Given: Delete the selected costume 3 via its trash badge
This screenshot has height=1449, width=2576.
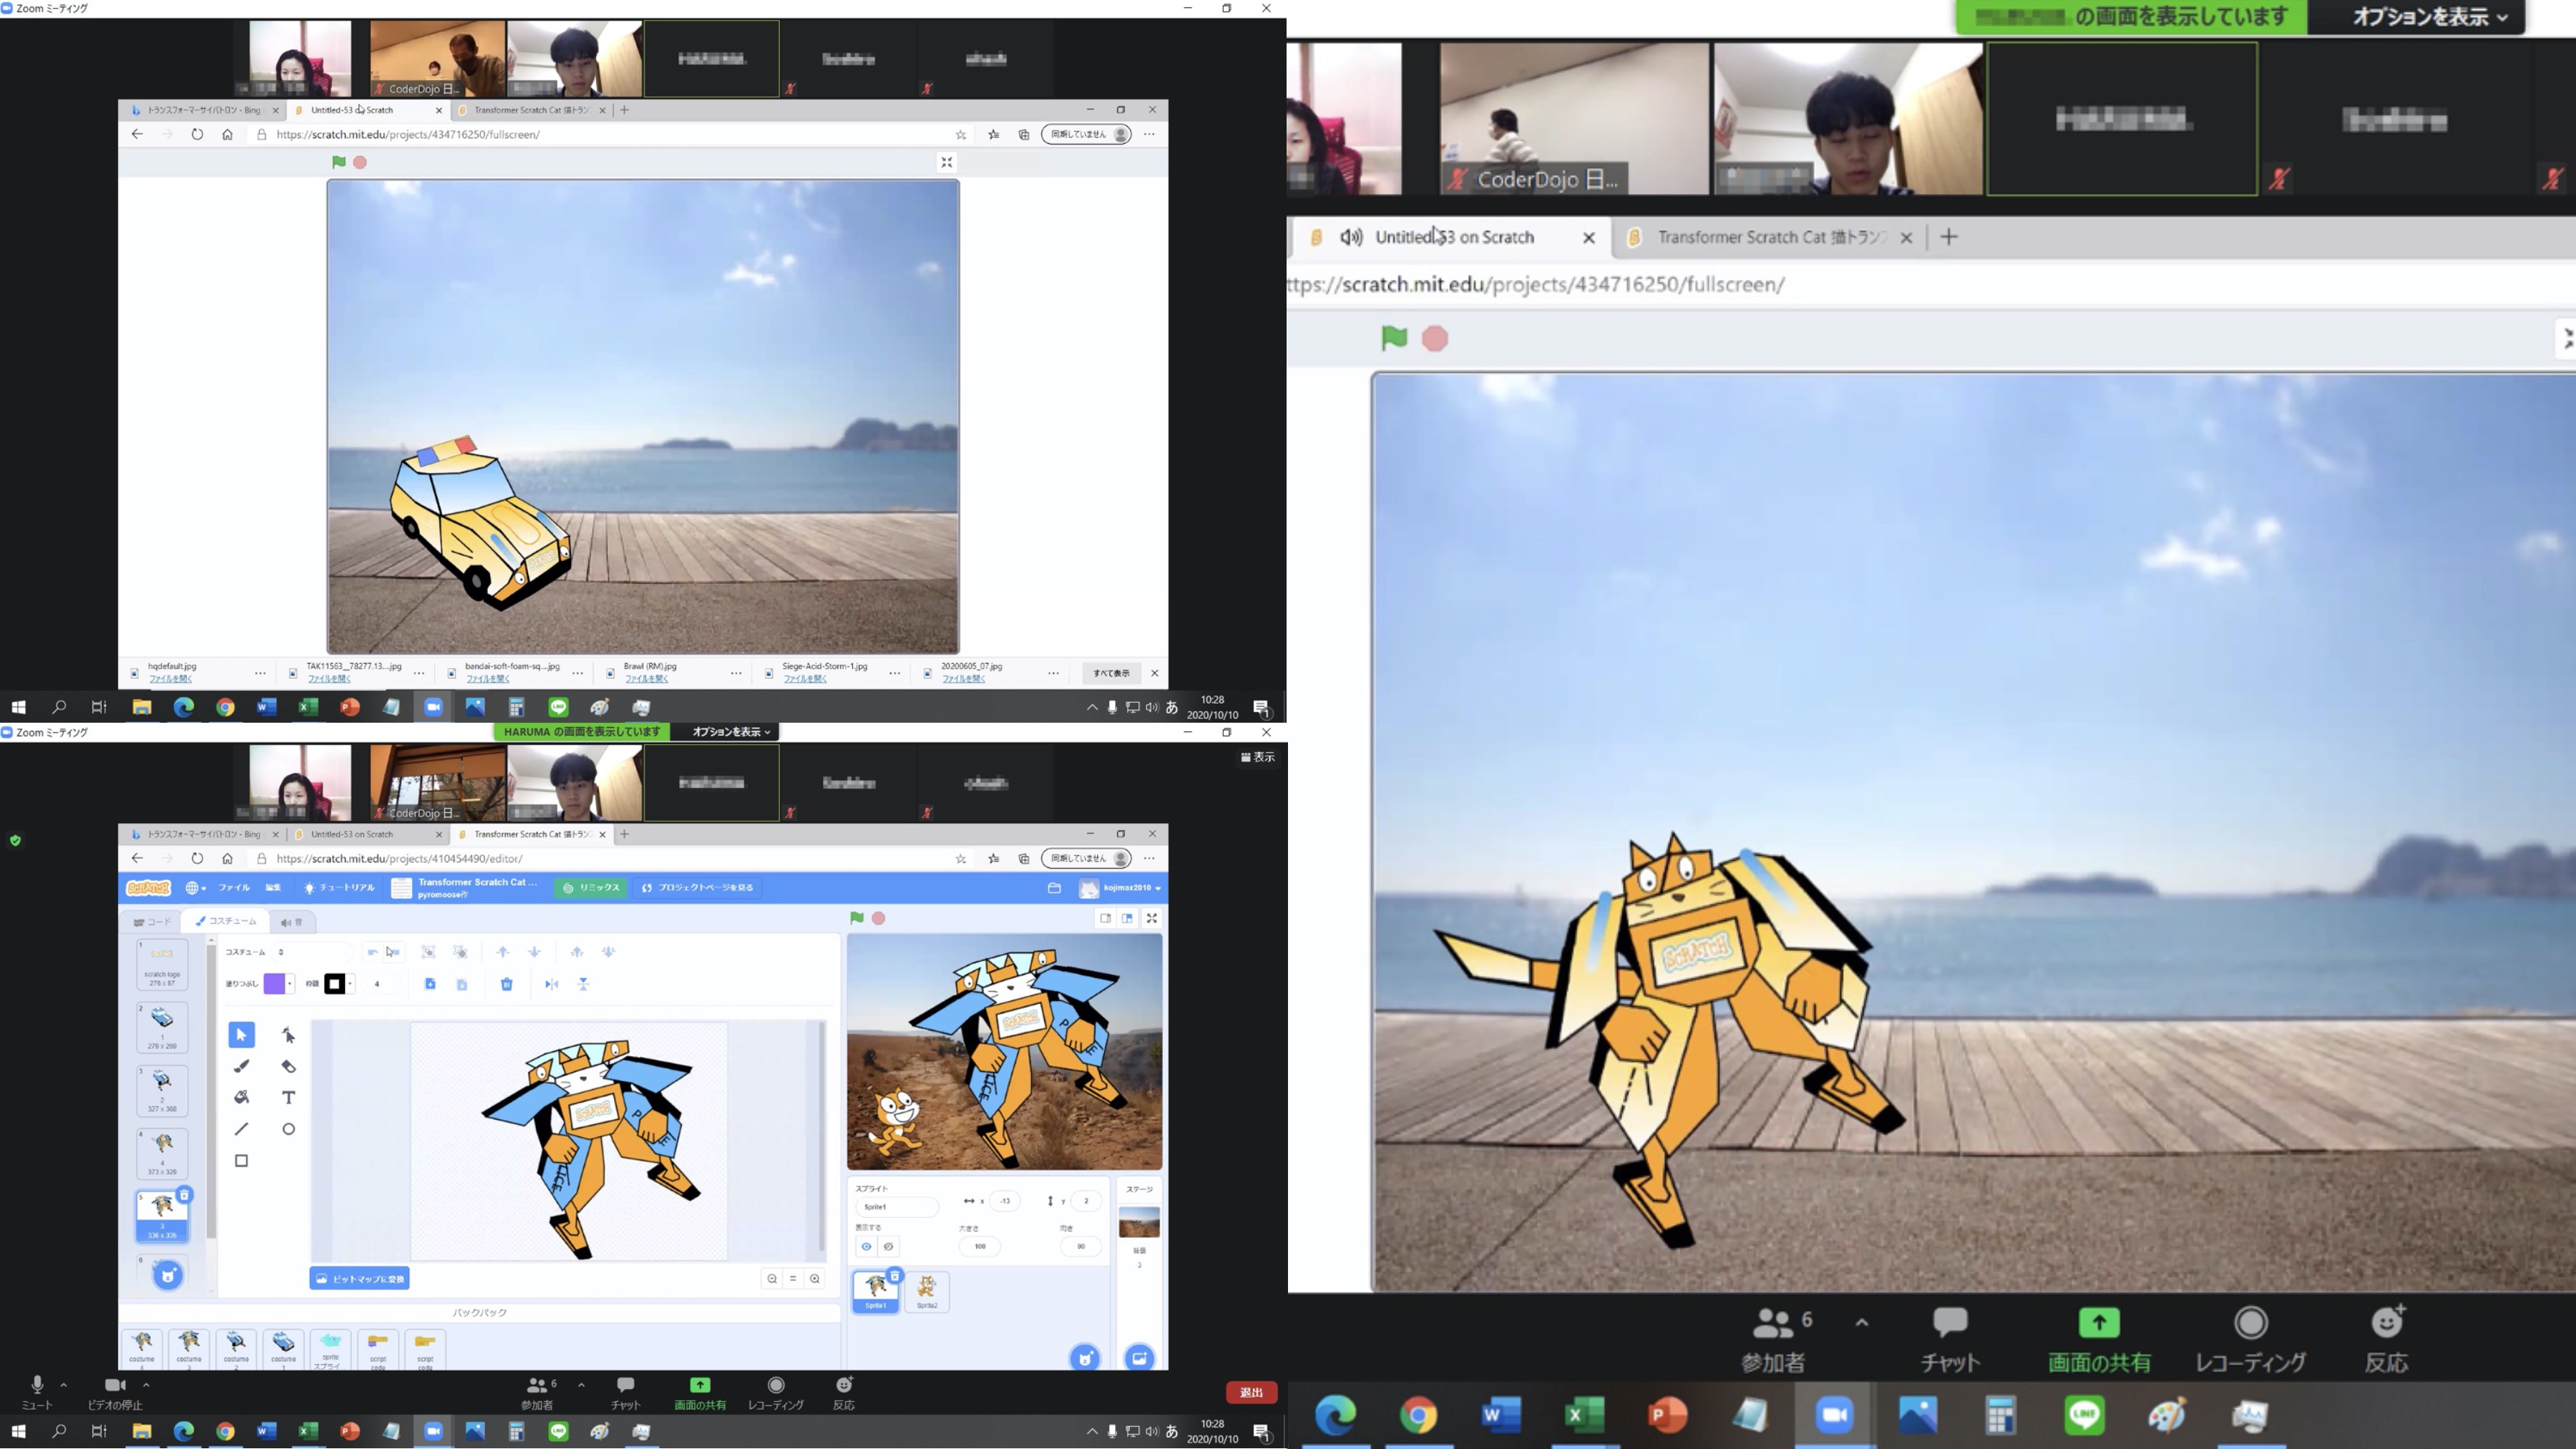Looking at the screenshot, I should tap(184, 1195).
